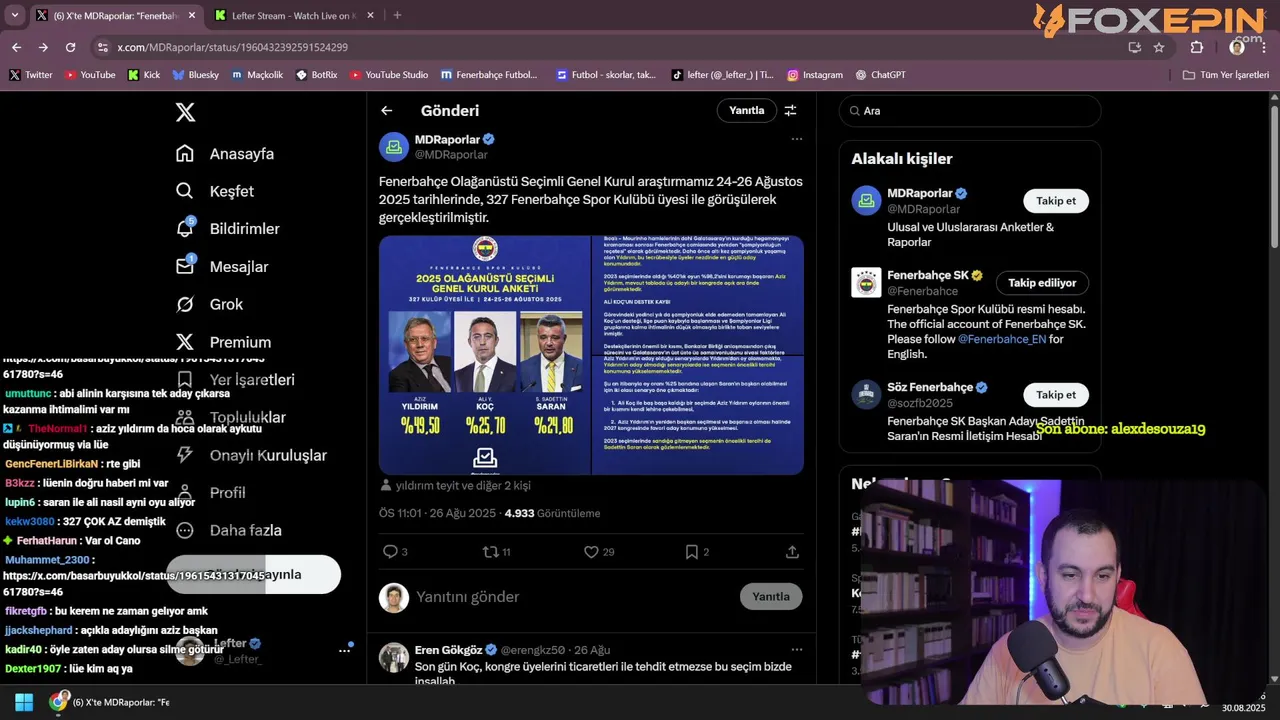Click the gray Yanıtla submit button
The height and width of the screenshot is (720, 1280).
click(771, 597)
